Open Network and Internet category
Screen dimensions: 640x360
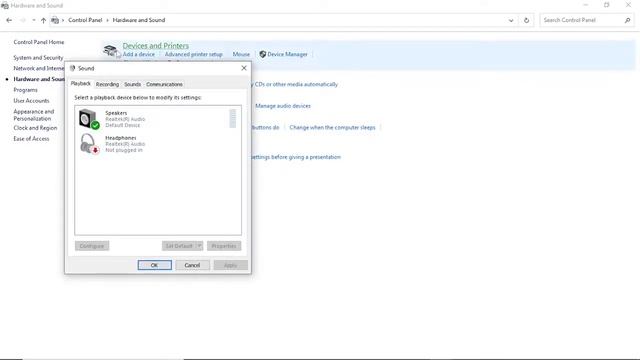click(39, 68)
